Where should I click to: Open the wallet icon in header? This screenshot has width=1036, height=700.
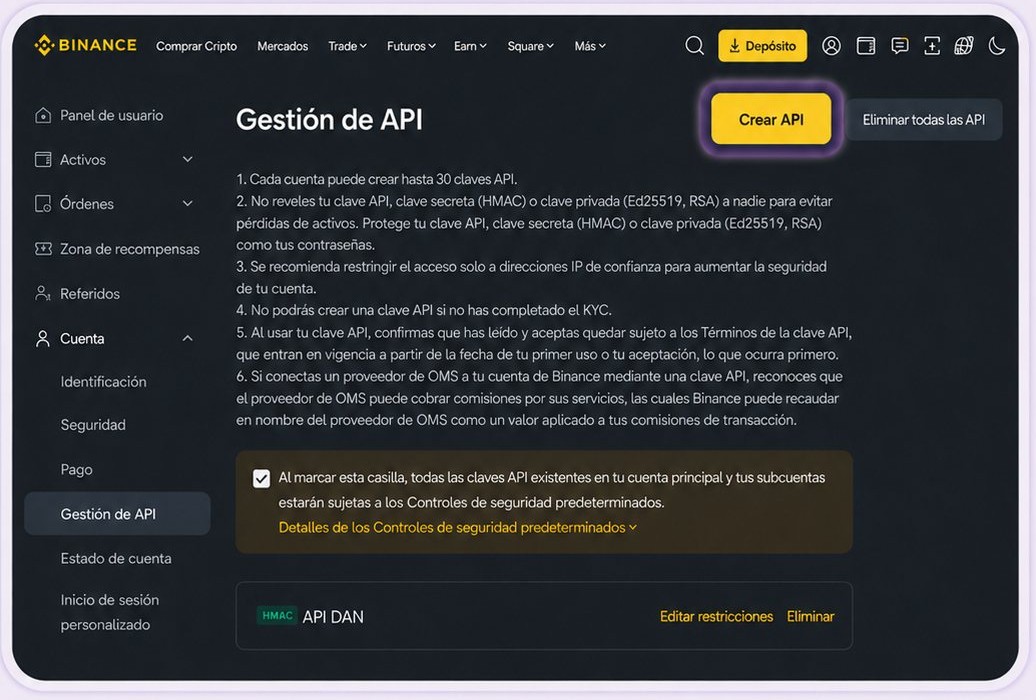[866, 46]
